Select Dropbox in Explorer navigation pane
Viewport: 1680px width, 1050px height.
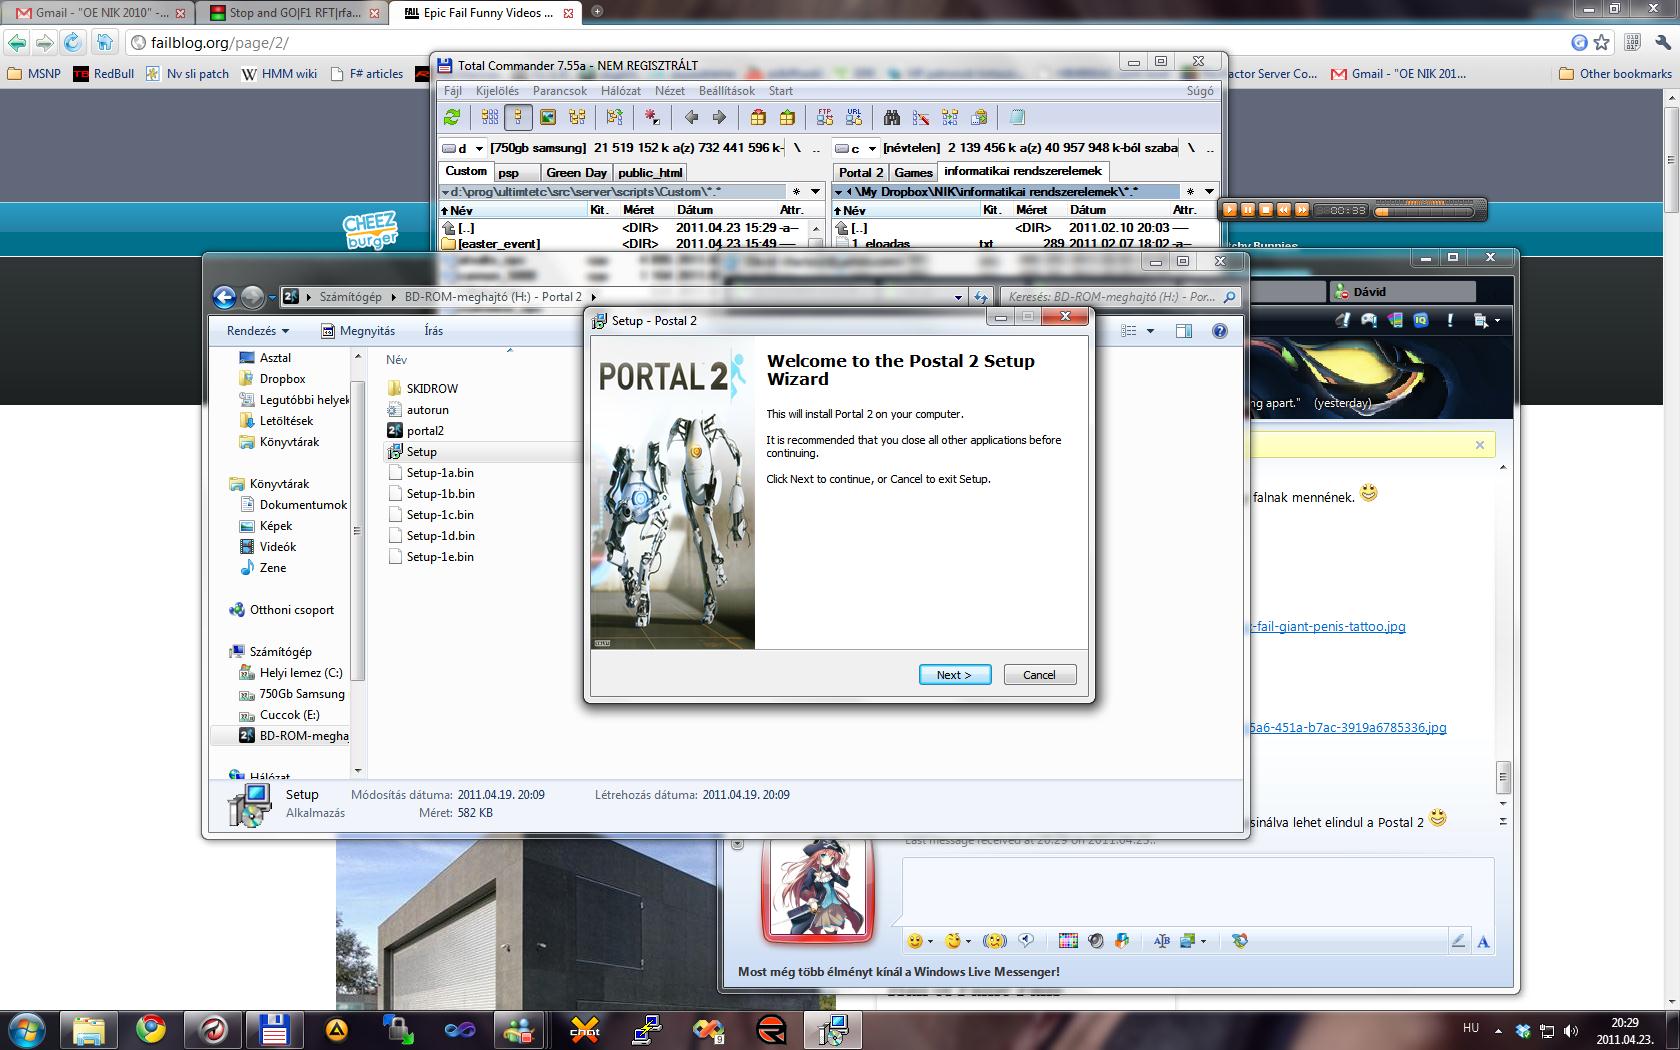coord(282,378)
